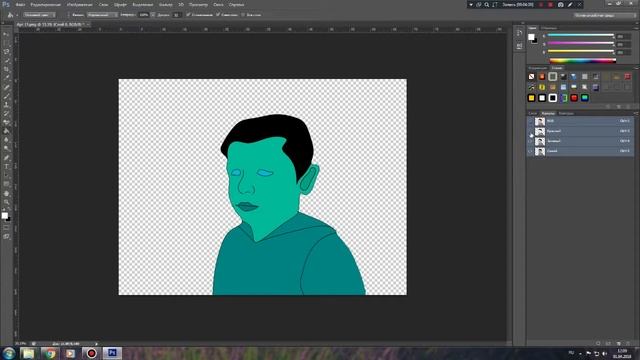
Task: Delete channel using trash icon in Channels panel
Action: point(628,344)
